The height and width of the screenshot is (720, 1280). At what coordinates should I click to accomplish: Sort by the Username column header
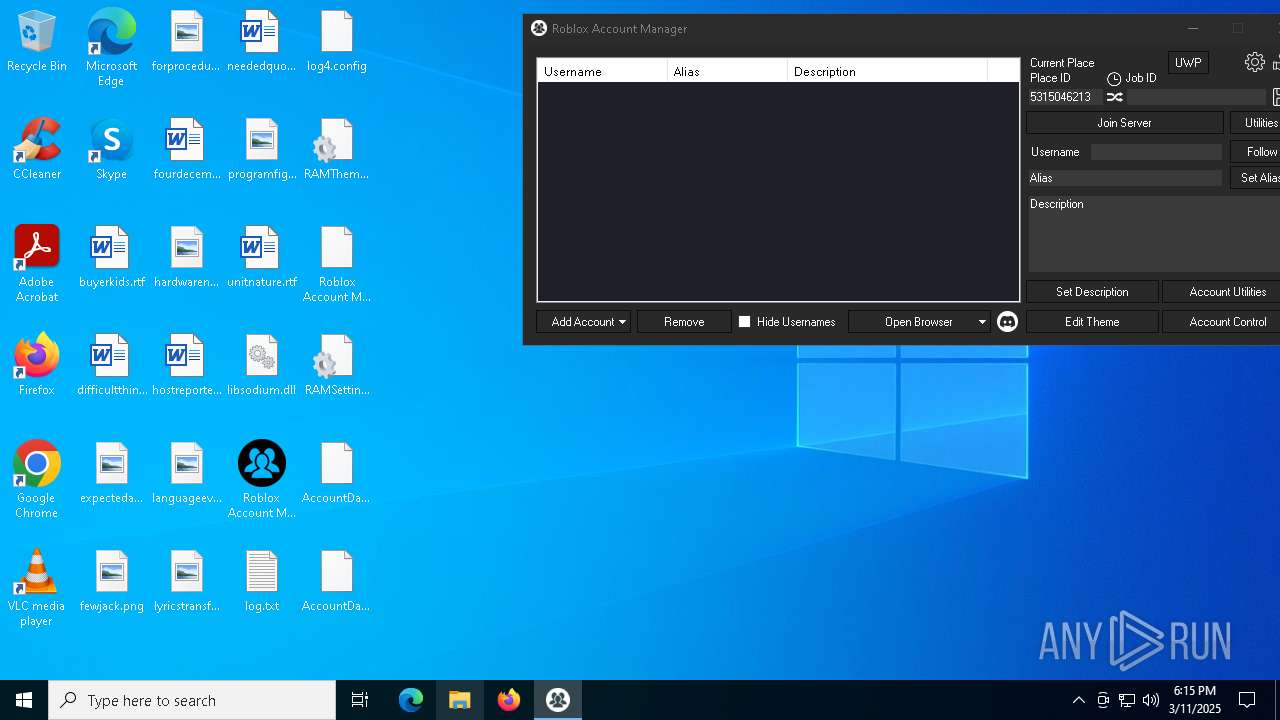pyautogui.click(x=602, y=71)
